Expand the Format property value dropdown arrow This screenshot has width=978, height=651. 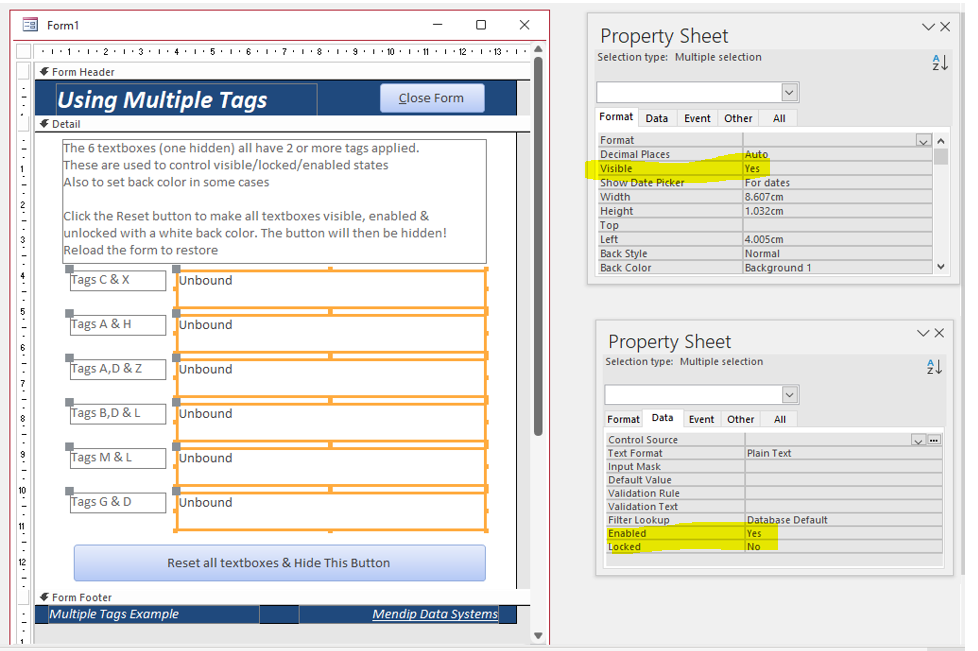pyautogui.click(x=924, y=141)
